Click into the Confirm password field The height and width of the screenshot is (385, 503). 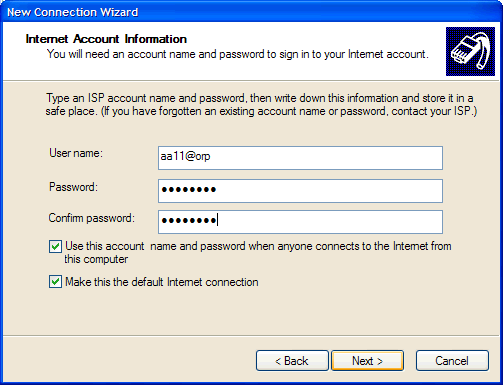pyautogui.click(x=300, y=222)
